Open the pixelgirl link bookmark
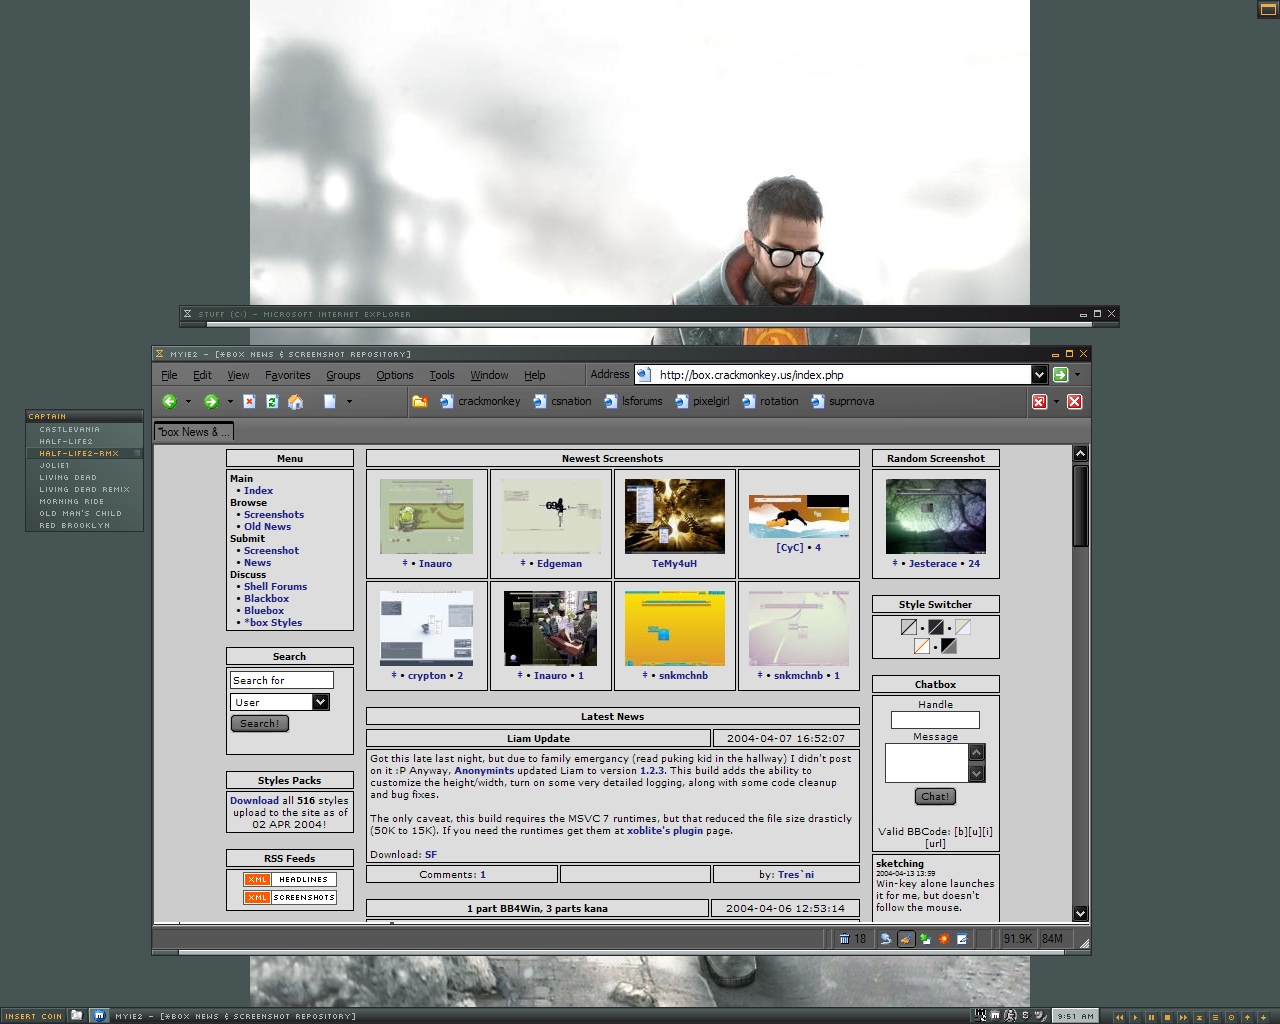The width and height of the screenshot is (1280, 1024). (702, 401)
